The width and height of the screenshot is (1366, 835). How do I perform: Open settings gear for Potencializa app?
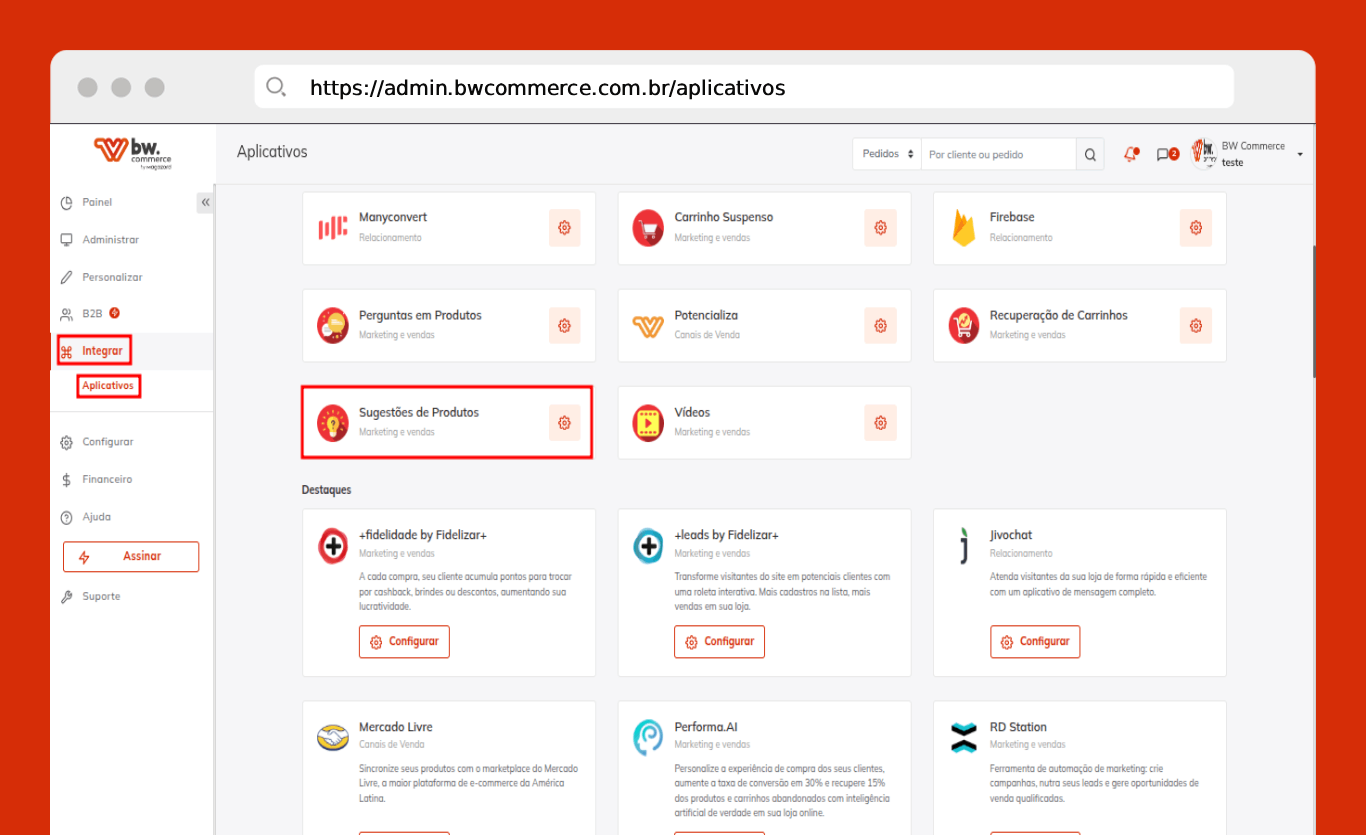[880, 325]
